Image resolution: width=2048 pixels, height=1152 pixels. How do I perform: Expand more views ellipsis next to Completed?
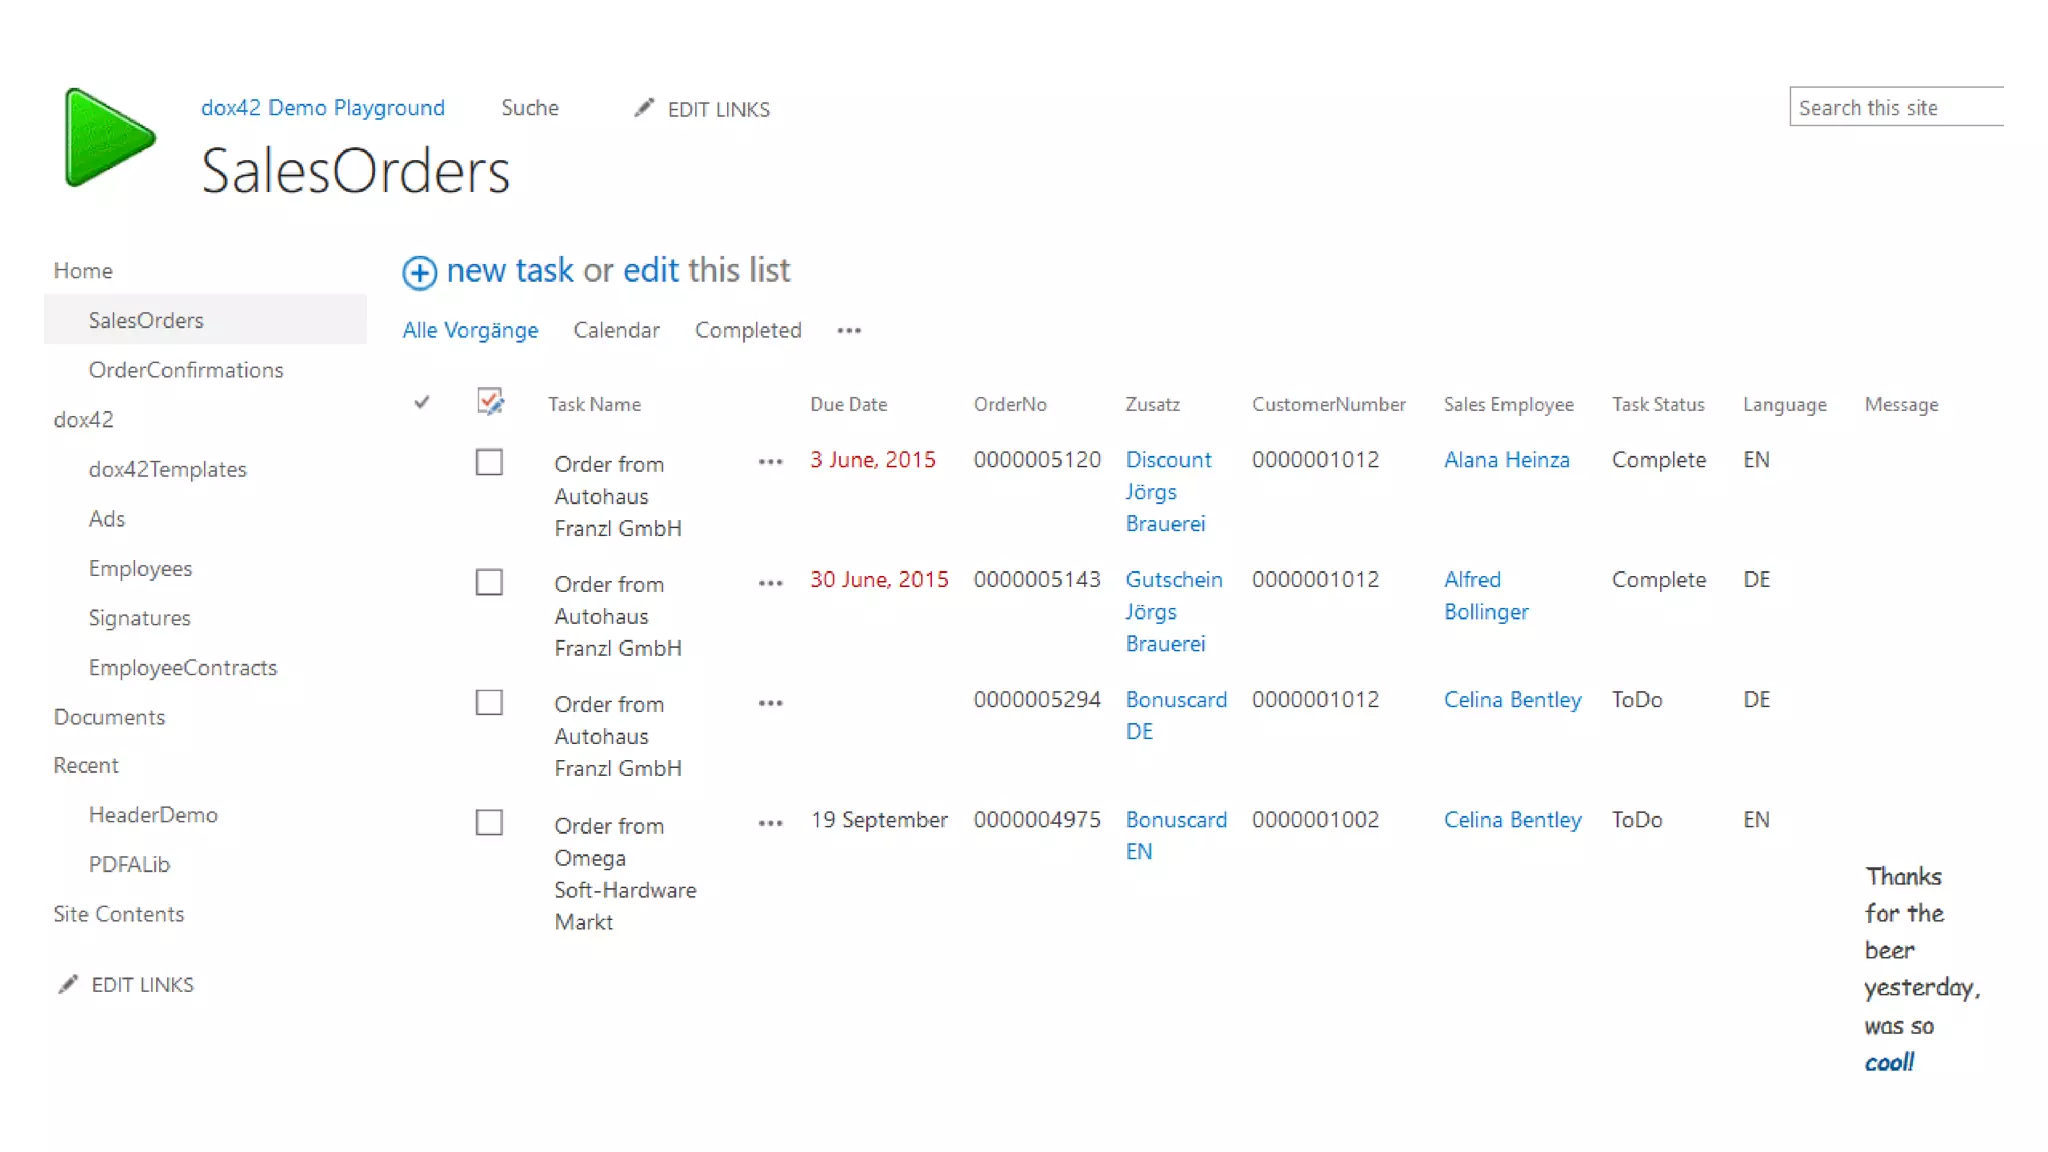(849, 331)
